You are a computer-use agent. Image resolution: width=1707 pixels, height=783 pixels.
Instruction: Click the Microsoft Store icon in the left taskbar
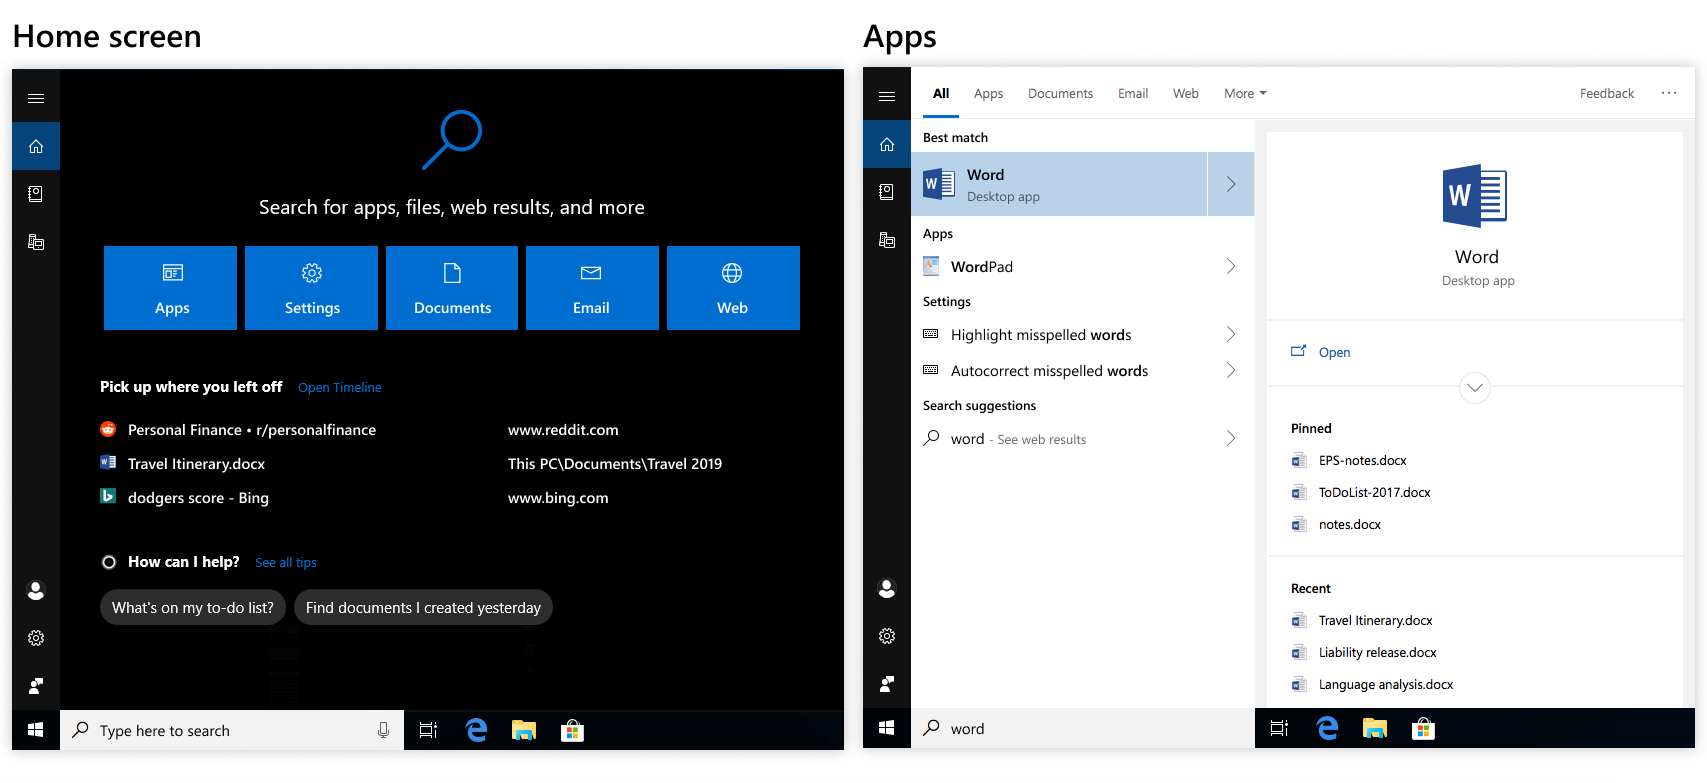(x=572, y=731)
